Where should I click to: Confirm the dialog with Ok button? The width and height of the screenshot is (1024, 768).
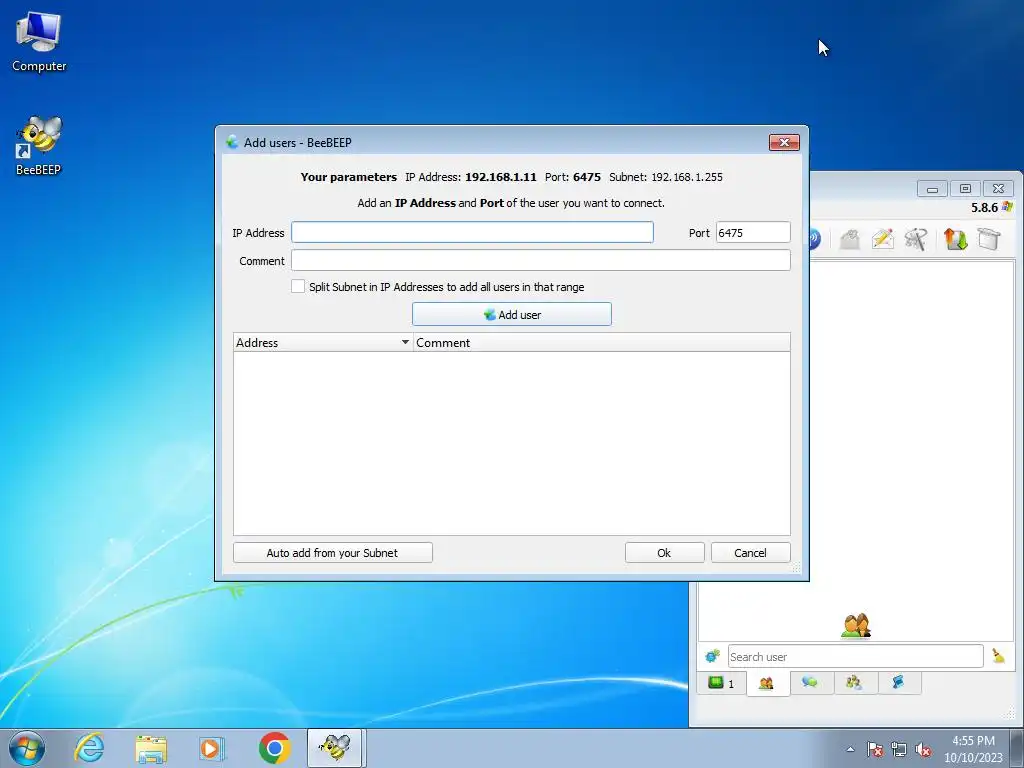pos(664,552)
